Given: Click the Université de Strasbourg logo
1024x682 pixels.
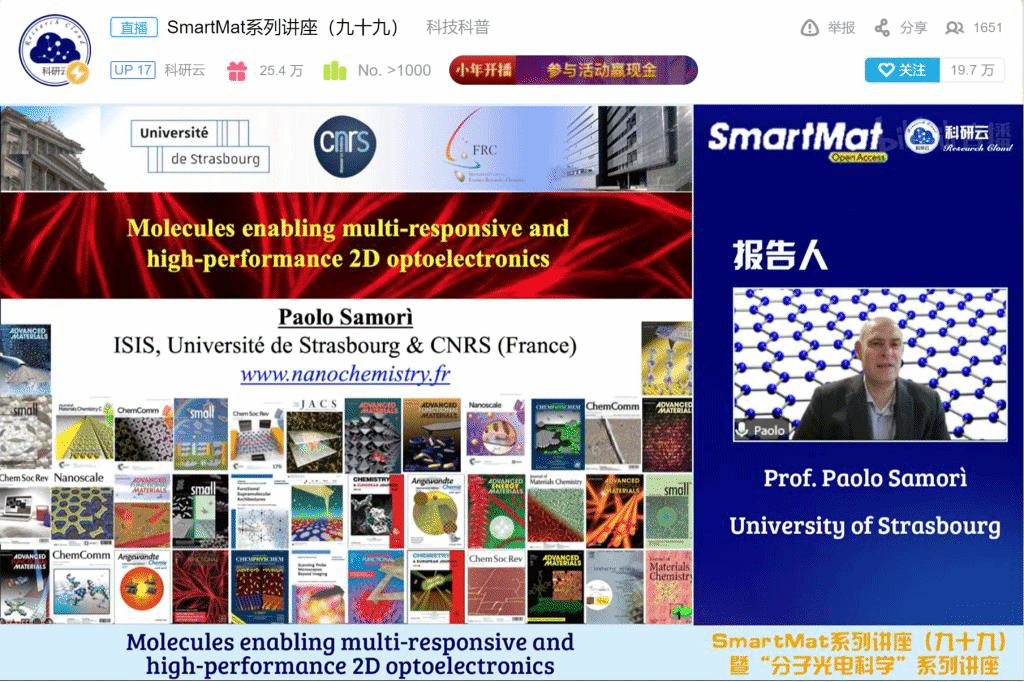Looking at the screenshot, I should (200, 146).
